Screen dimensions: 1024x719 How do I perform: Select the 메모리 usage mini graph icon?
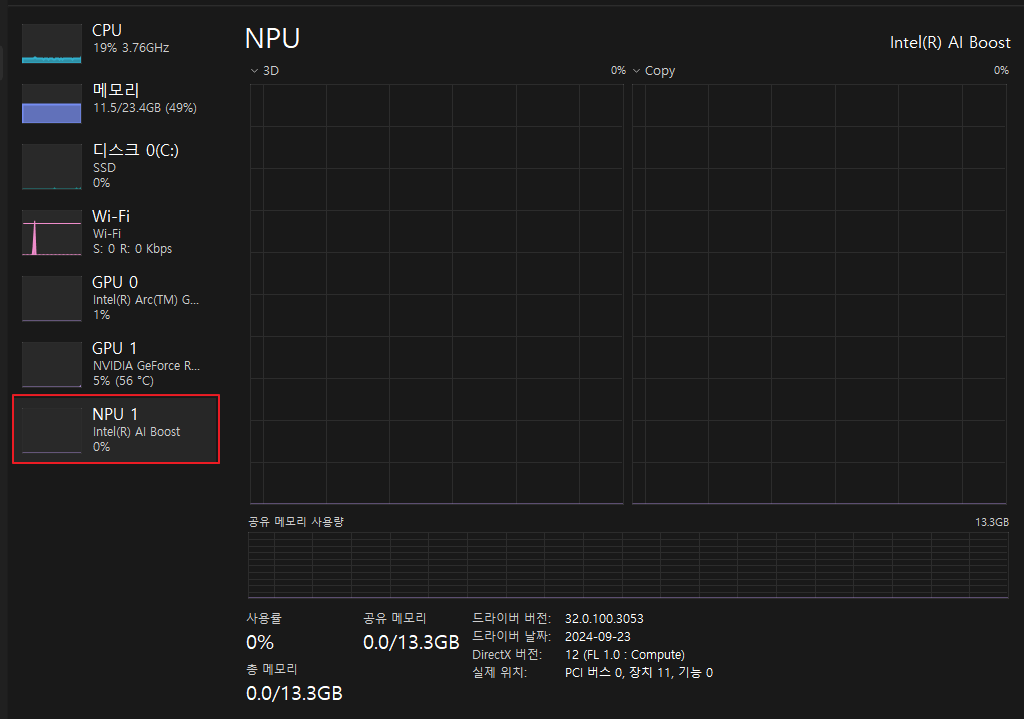51,102
